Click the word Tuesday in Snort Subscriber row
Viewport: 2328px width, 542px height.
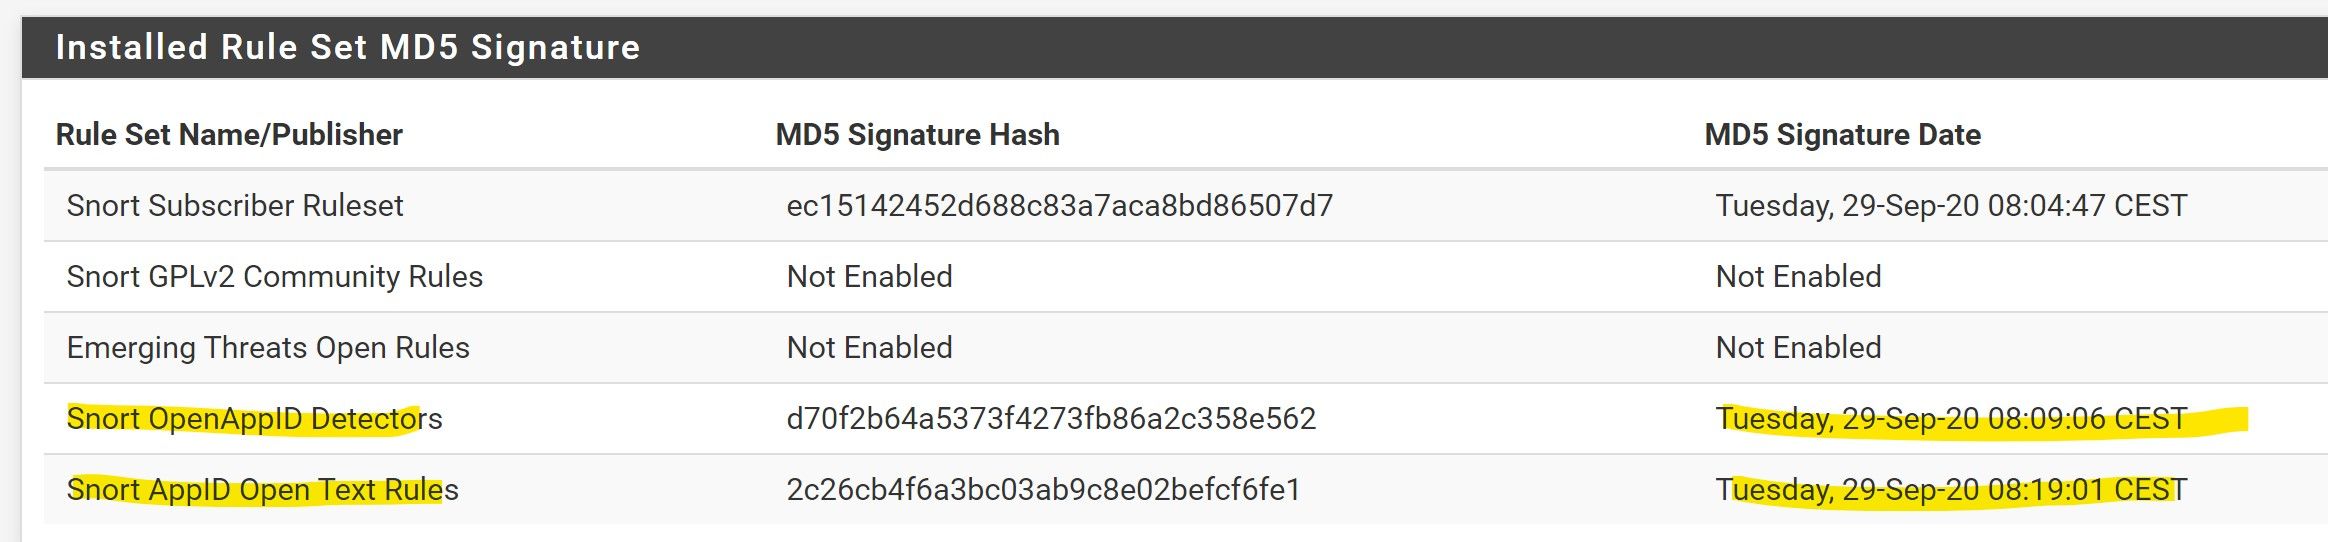pos(1774,206)
